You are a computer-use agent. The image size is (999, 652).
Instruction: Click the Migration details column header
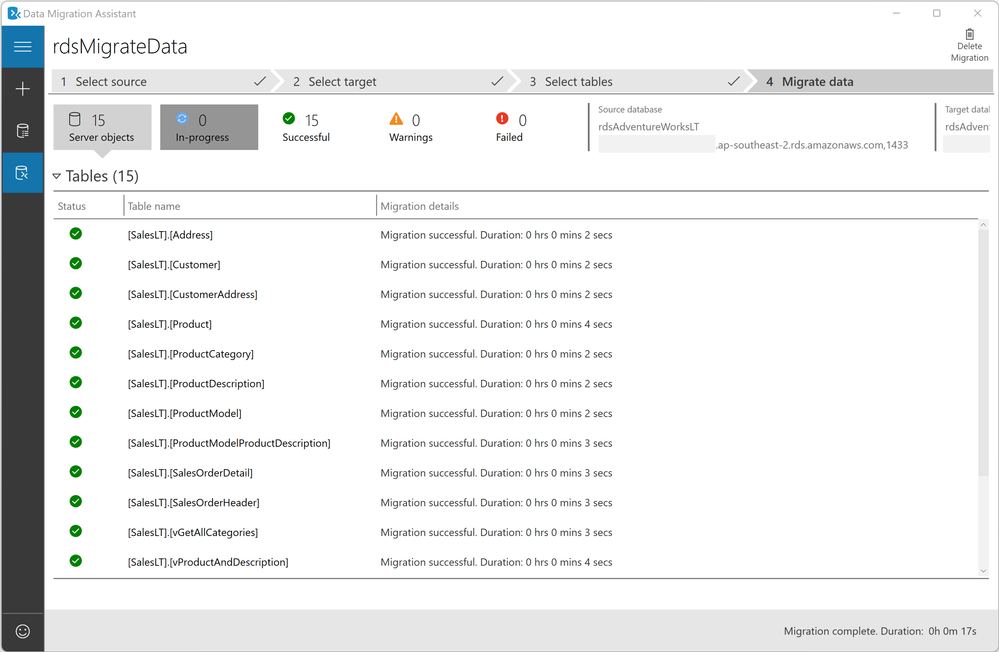click(x=419, y=206)
